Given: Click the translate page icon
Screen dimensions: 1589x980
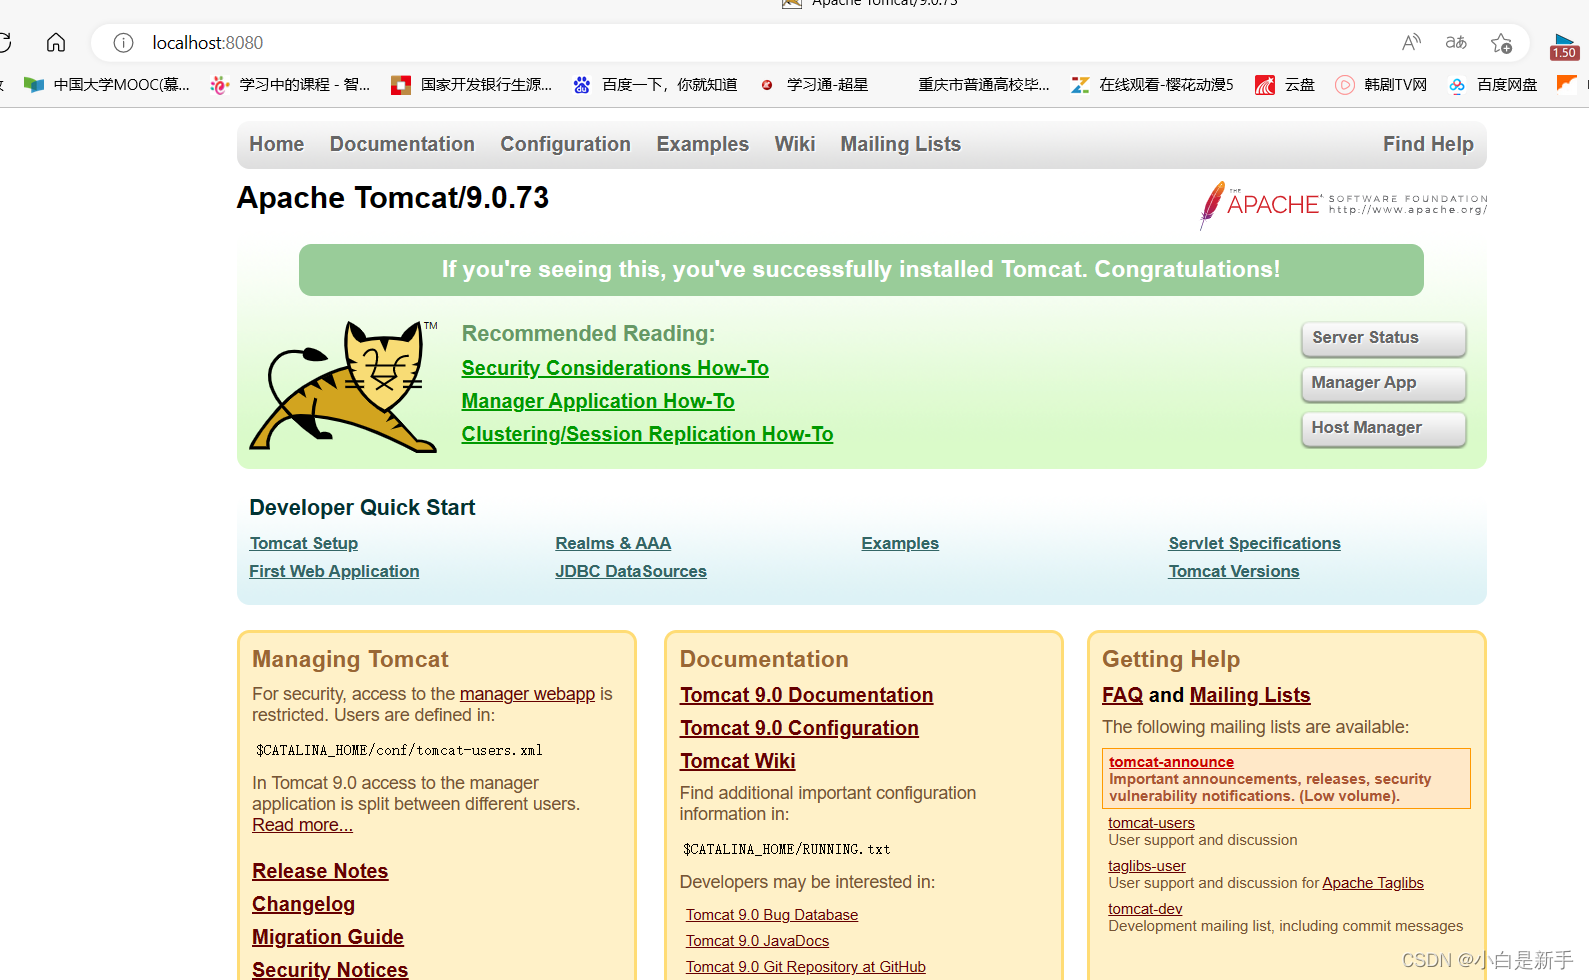Looking at the screenshot, I should tap(1456, 42).
